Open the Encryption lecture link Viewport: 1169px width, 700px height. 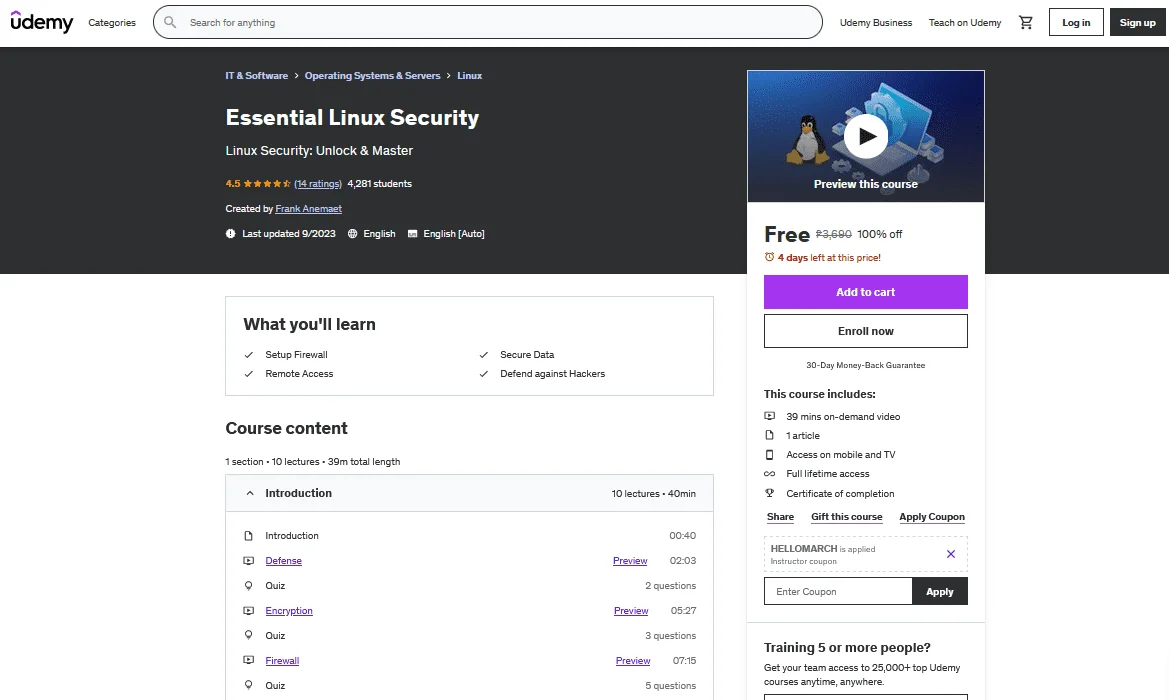click(289, 611)
